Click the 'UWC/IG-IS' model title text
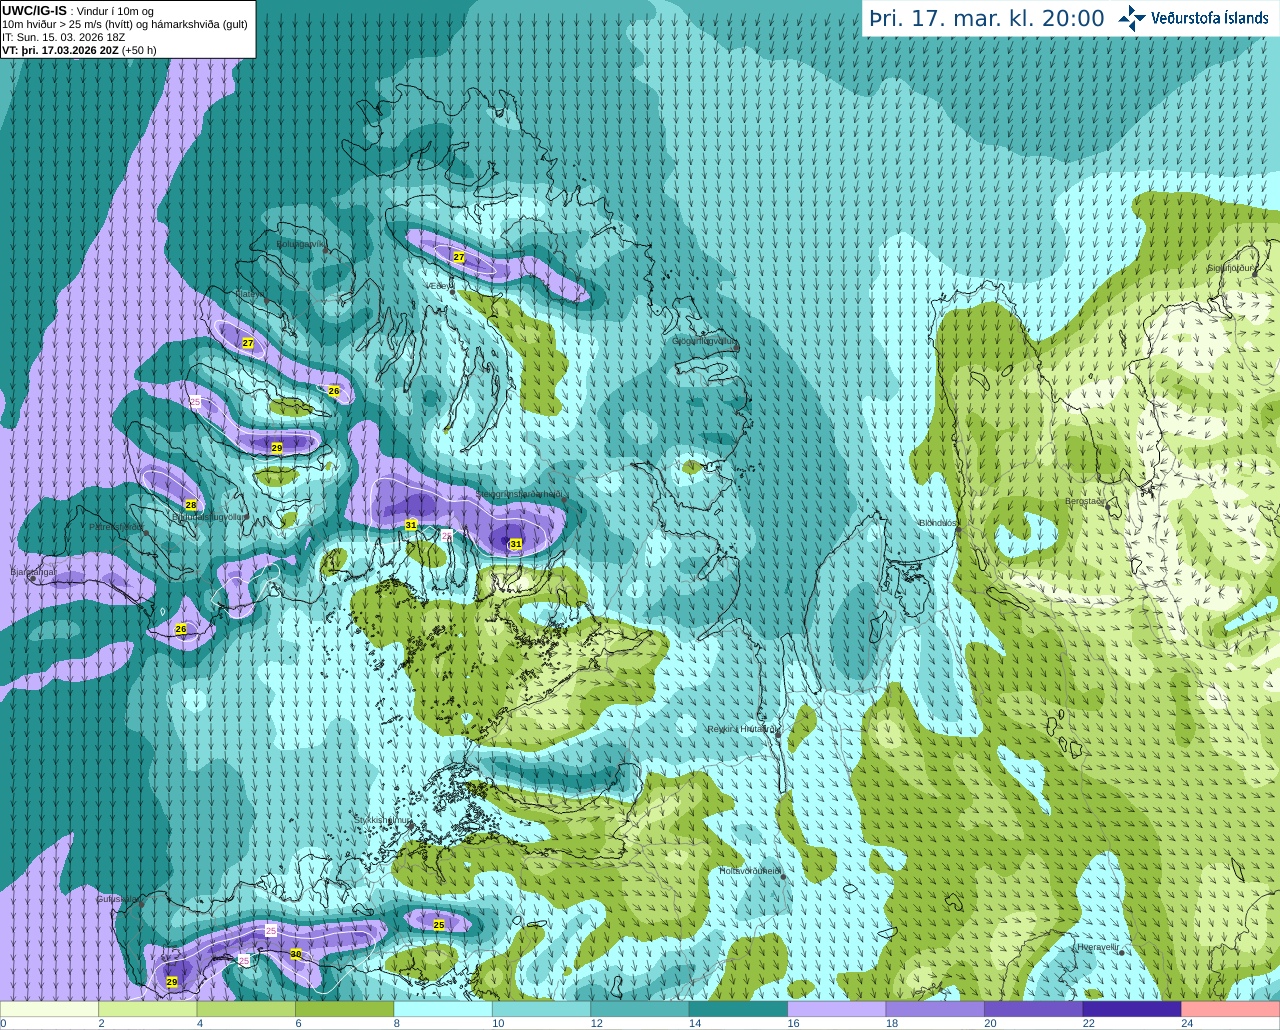1280x1030 pixels. tap(34, 11)
